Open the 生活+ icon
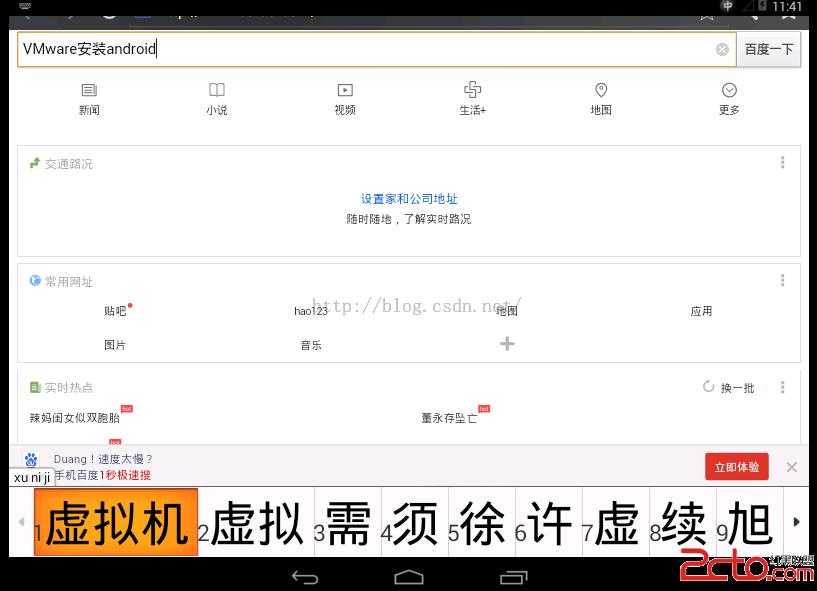 [x=473, y=99]
